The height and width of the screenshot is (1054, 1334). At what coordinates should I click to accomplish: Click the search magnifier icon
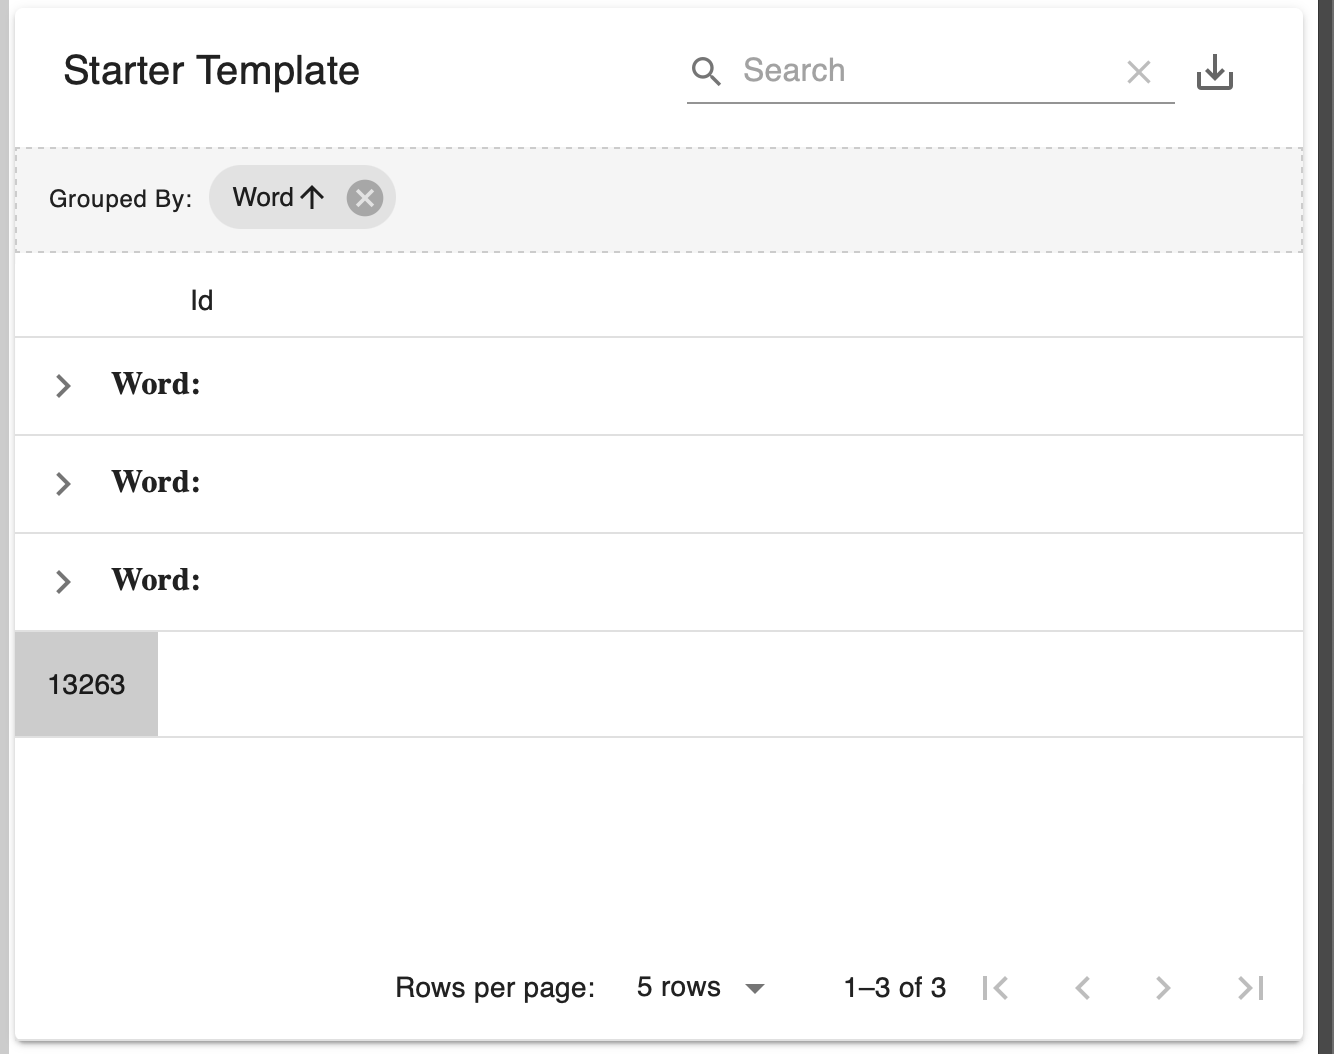(706, 71)
